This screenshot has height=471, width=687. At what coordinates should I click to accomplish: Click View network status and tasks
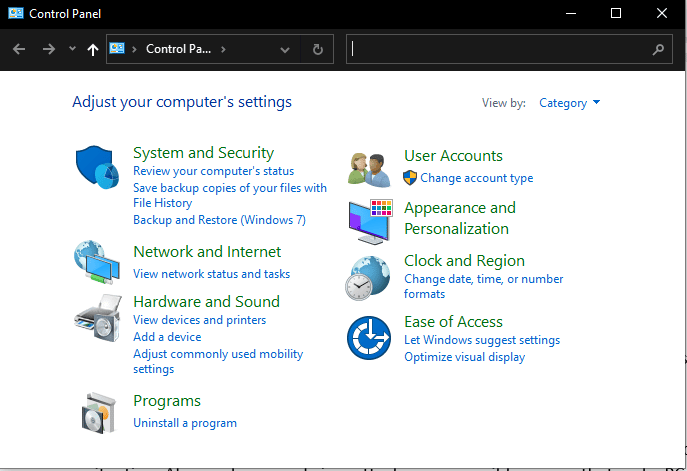coord(211,274)
